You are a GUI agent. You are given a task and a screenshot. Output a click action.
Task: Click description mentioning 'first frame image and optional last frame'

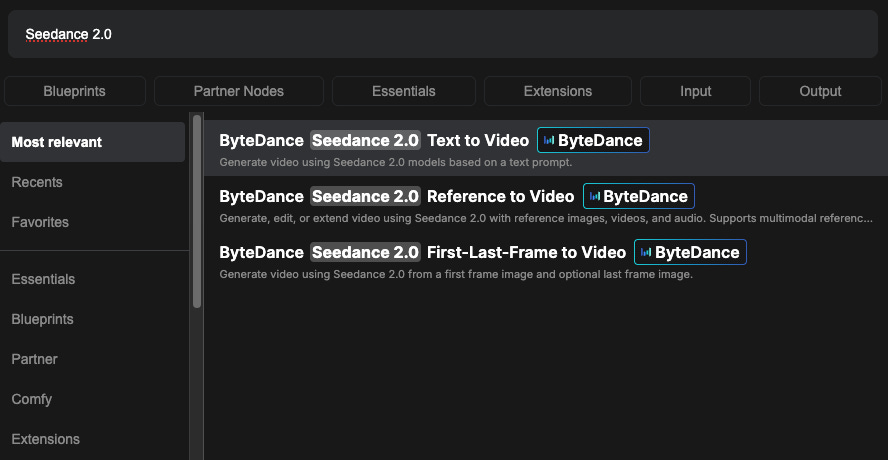tap(456, 275)
